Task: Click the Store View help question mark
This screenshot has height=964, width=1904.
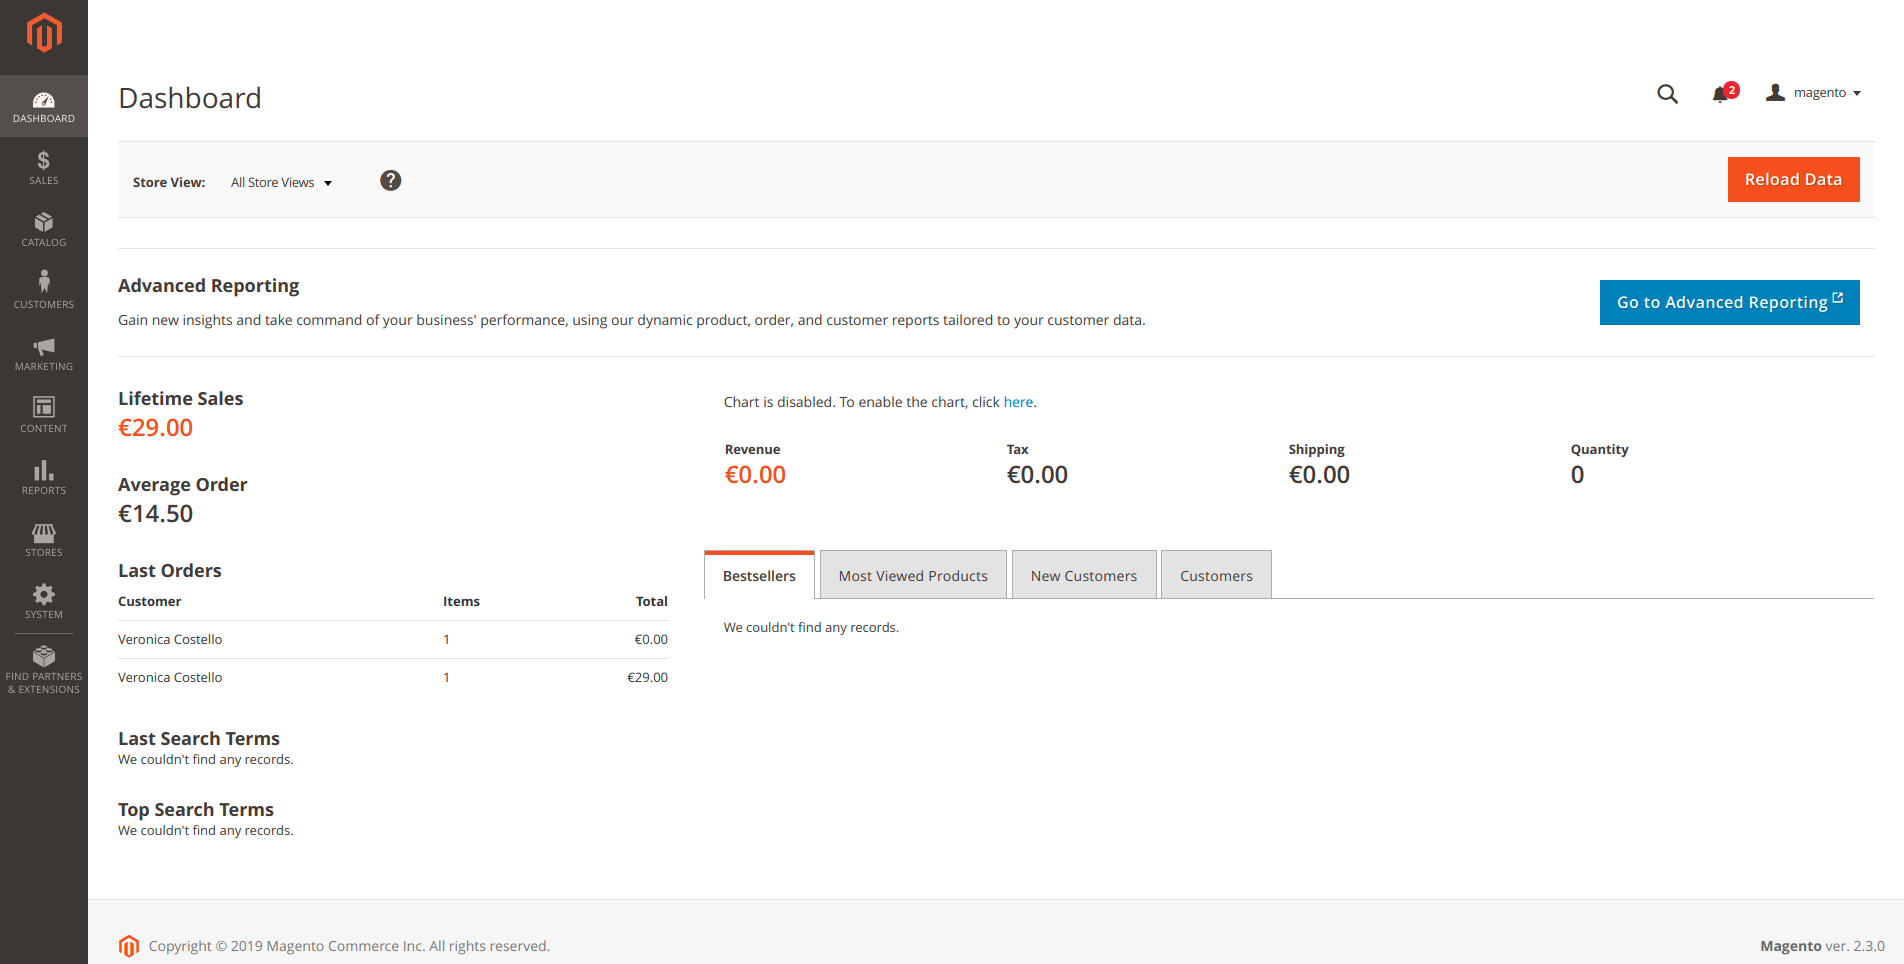Action: click(390, 181)
